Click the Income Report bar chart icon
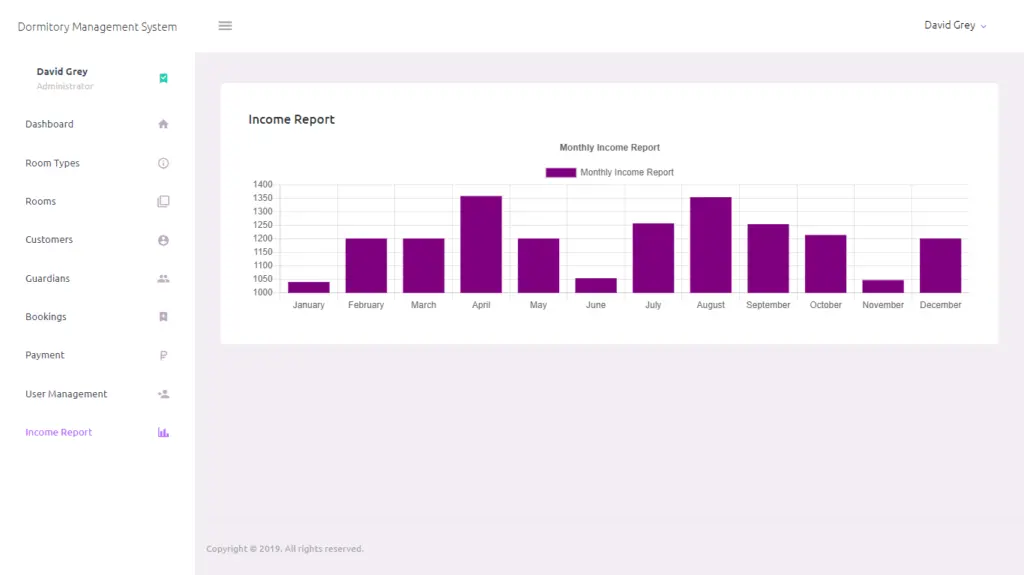The width and height of the screenshot is (1024, 575). click(x=163, y=432)
